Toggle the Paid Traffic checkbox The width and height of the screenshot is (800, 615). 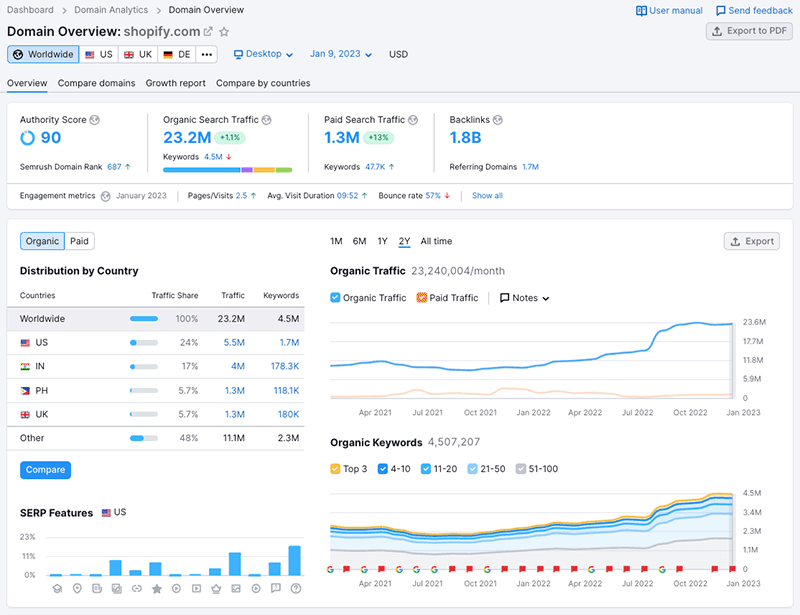421,298
